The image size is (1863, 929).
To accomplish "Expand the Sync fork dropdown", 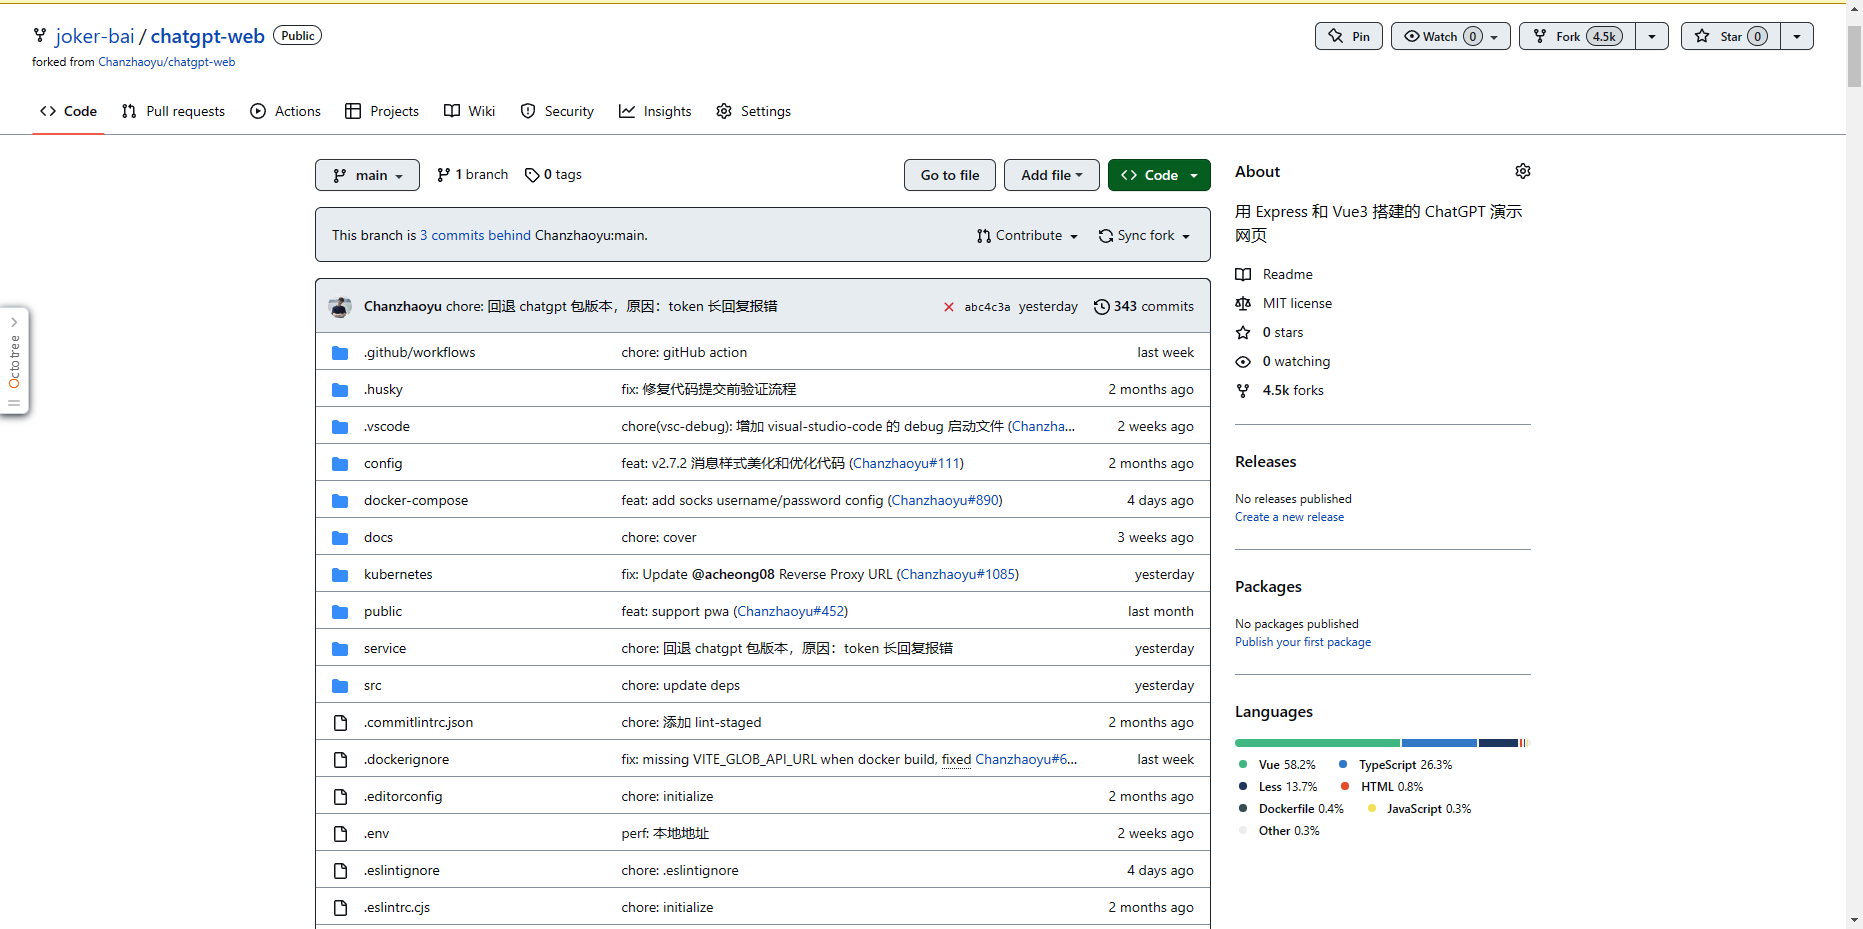I will pos(1144,236).
